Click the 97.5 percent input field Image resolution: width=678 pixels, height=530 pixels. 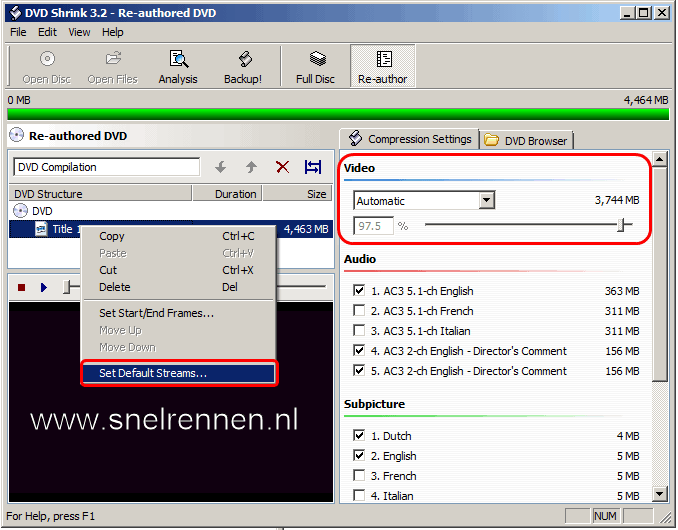(374, 226)
